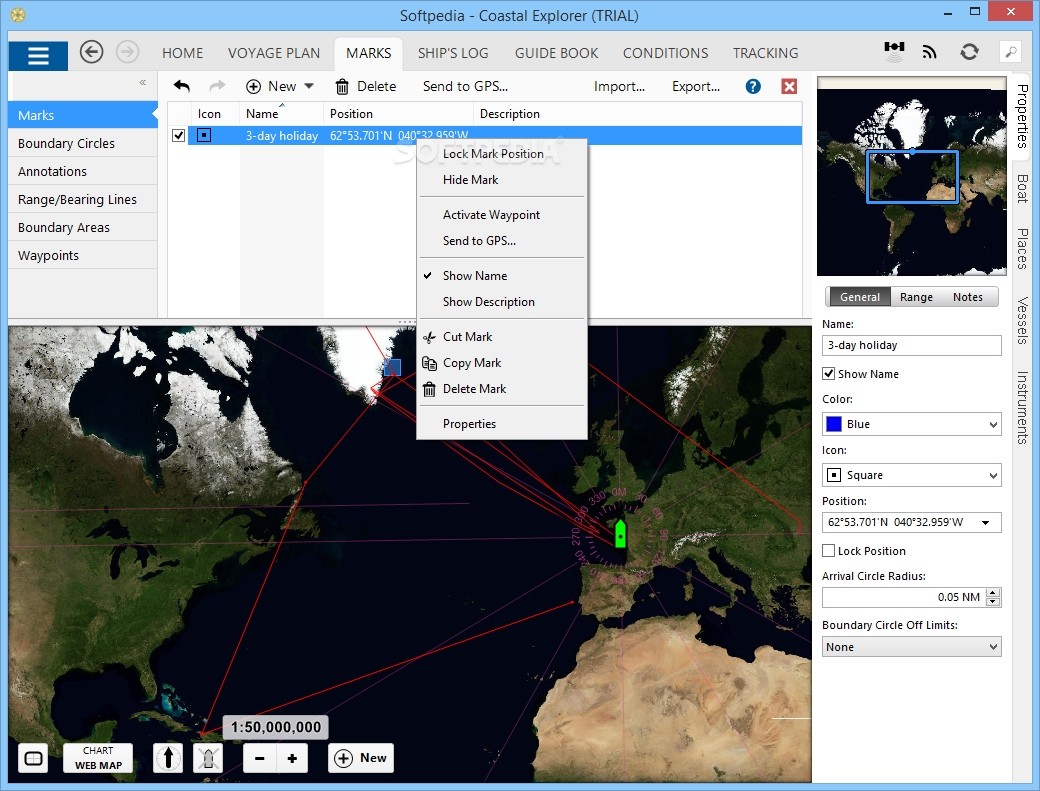The width and height of the screenshot is (1040, 791).
Task: Toggle Show Name in context menu
Action: [x=502, y=276]
